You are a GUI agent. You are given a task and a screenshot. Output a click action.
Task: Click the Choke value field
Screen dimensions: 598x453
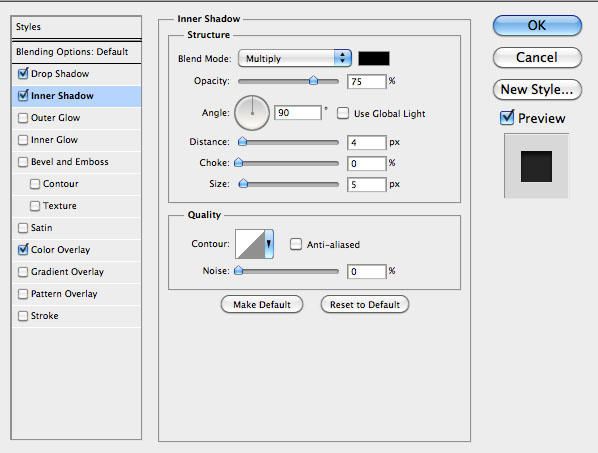(x=367, y=164)
